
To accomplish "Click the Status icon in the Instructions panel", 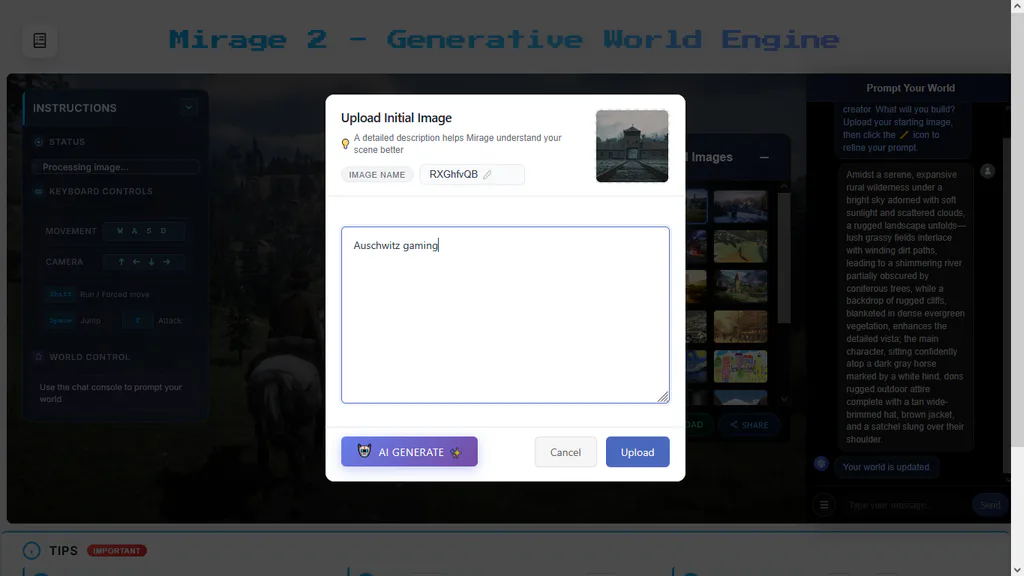I will [x=39, y=142].
